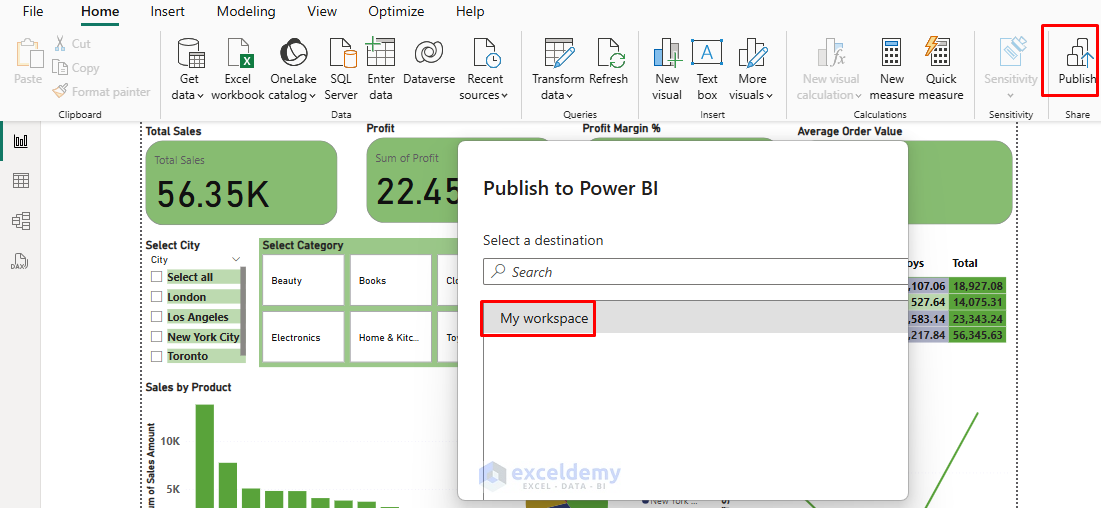Screen dimensions: 1101x508
Task: Click the 23,343.24 total cell
Action: 977,318
